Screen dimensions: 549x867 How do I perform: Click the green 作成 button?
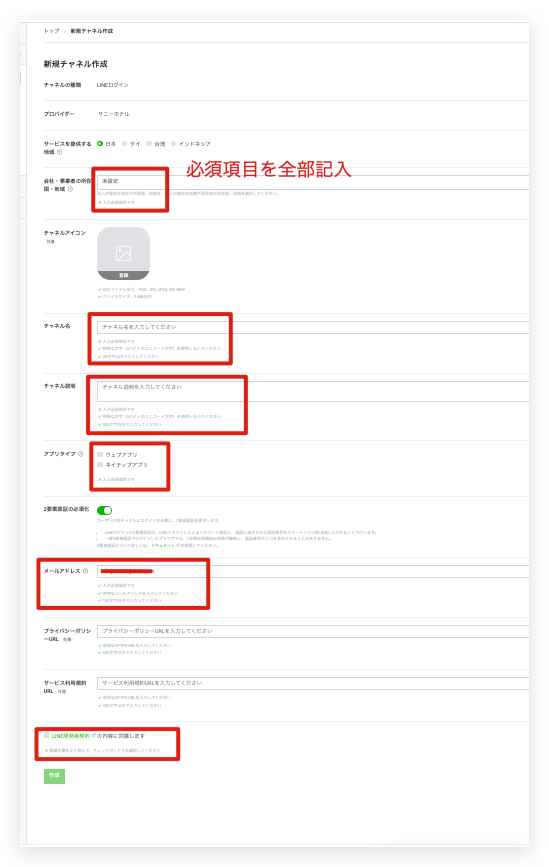click(54, 776)
